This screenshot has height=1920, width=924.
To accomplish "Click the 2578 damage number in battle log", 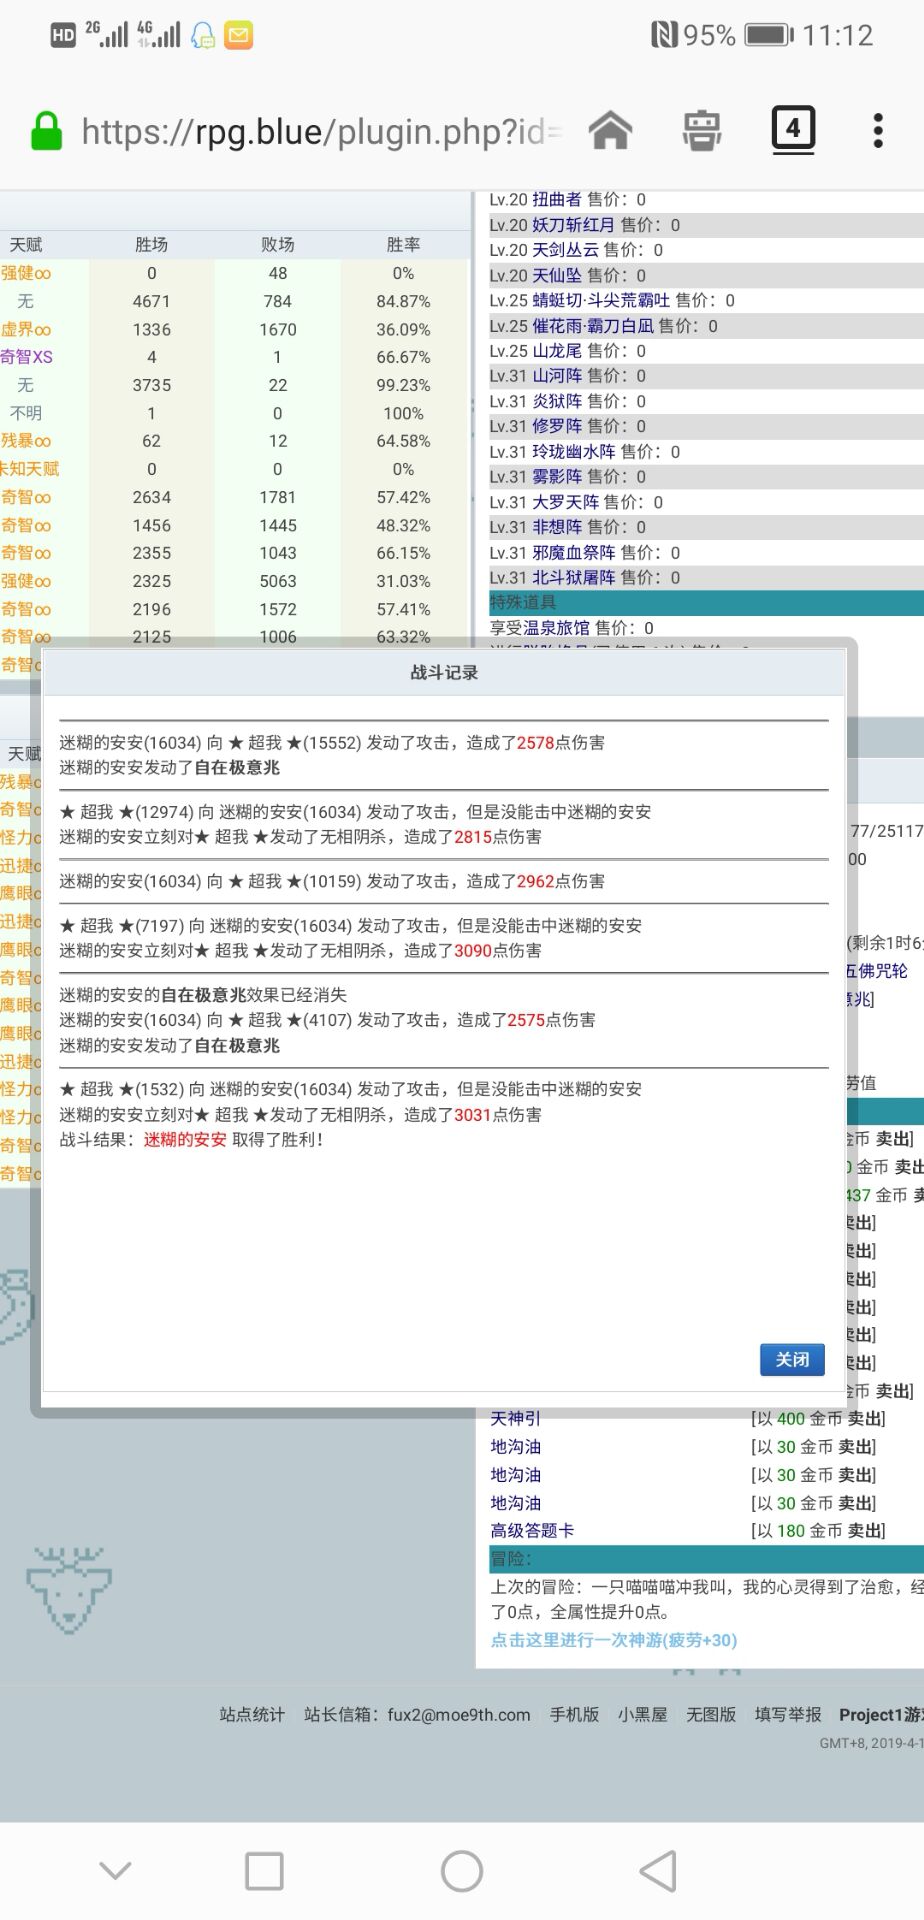I will point(535,743).
